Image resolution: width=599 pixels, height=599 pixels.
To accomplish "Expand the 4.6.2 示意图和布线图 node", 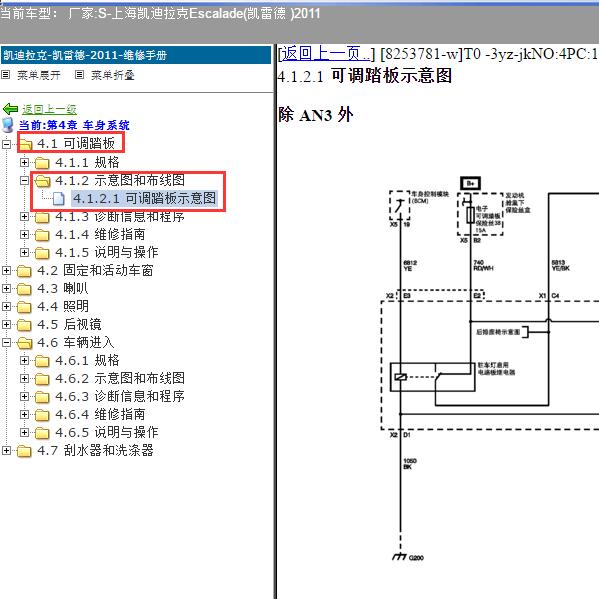I will coord(24,379).
